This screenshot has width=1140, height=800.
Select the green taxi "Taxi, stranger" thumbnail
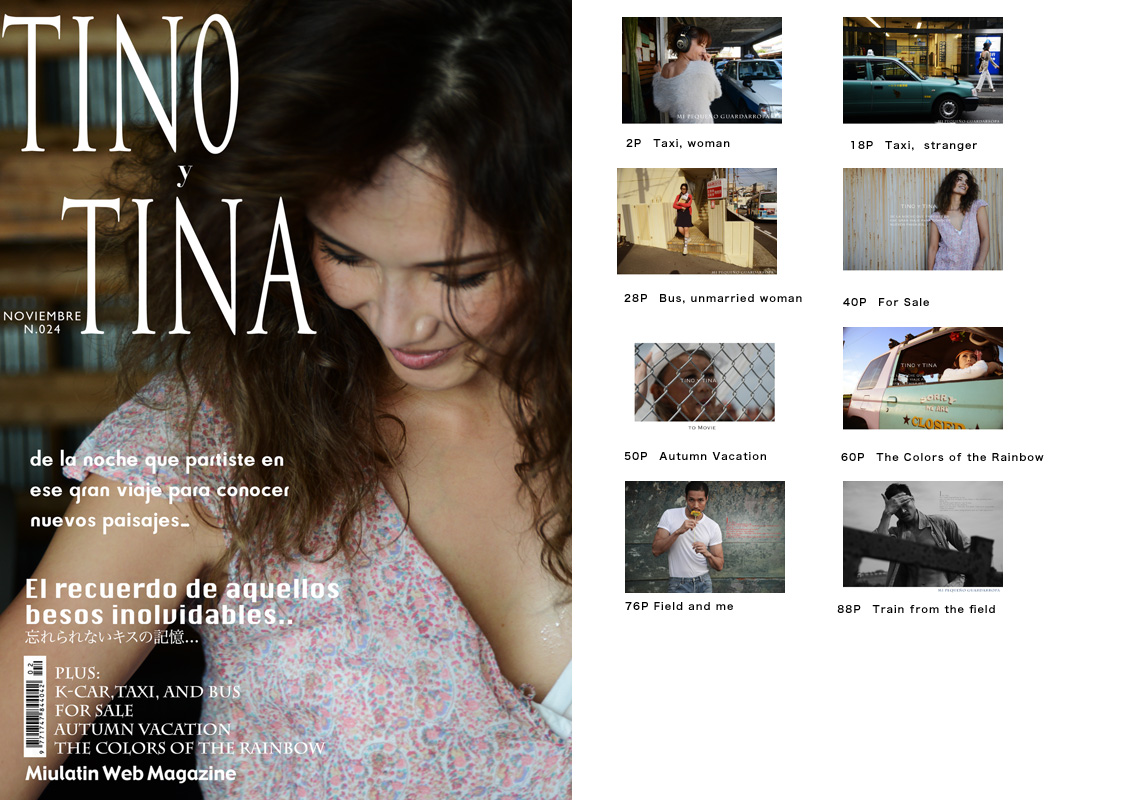pyautogui.click(x=922, y=70)
